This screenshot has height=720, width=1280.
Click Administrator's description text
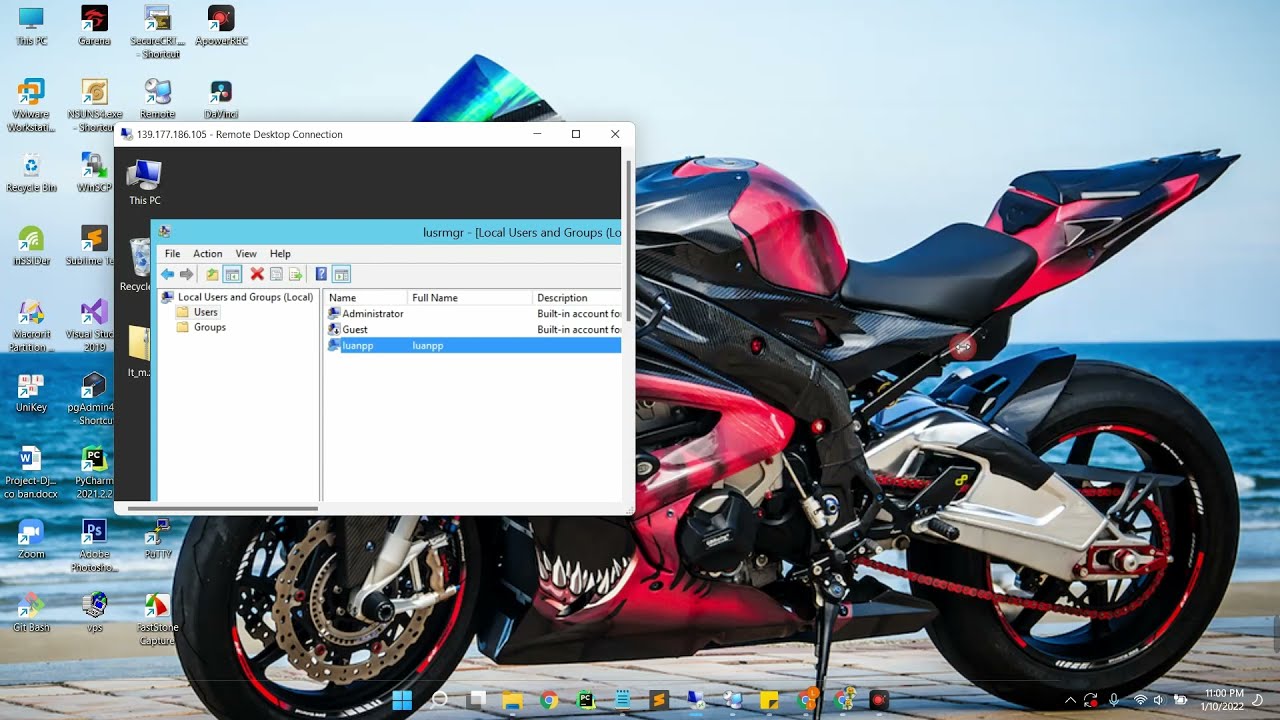click(579, 314)
